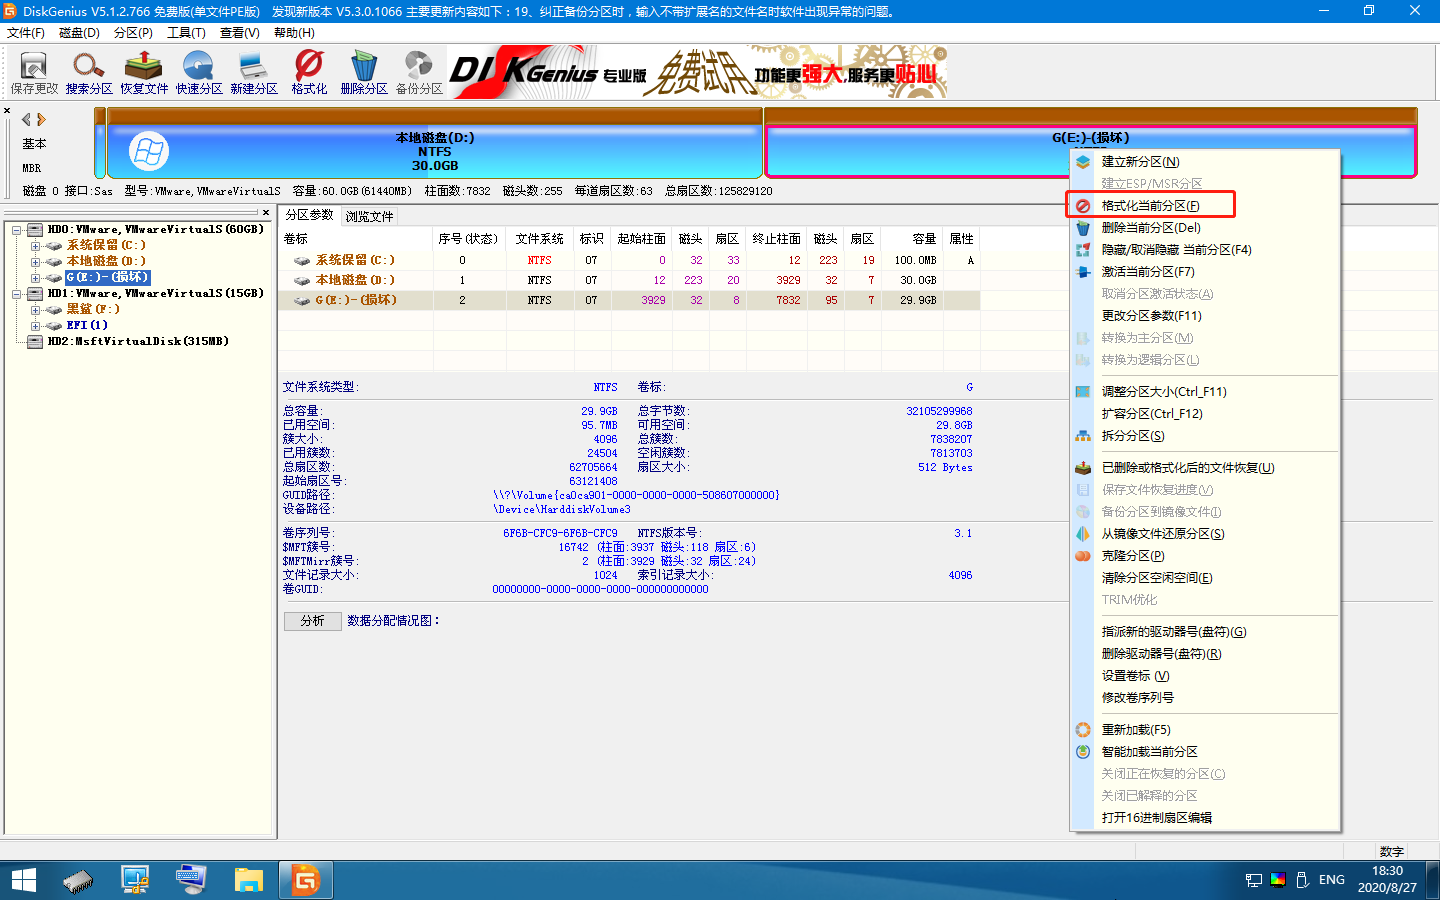1440x900 pixels.
Task: Choose 修改卷序列号 menu entry
Action: [x=1205, y=697]
